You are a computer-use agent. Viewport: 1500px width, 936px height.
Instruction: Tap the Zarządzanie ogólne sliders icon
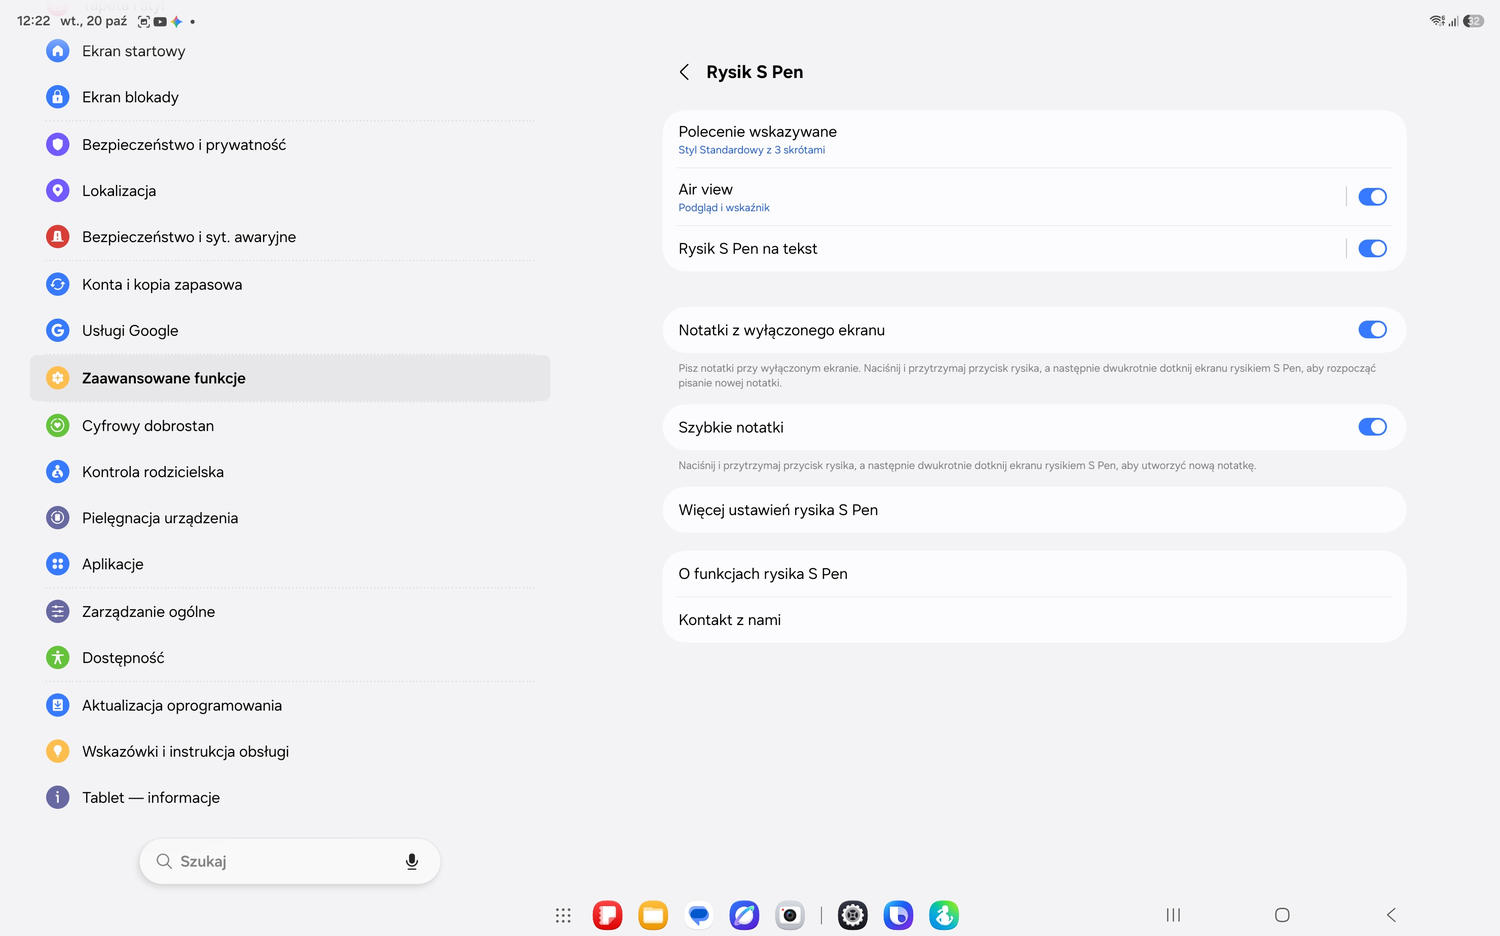(x=58, y=611)
